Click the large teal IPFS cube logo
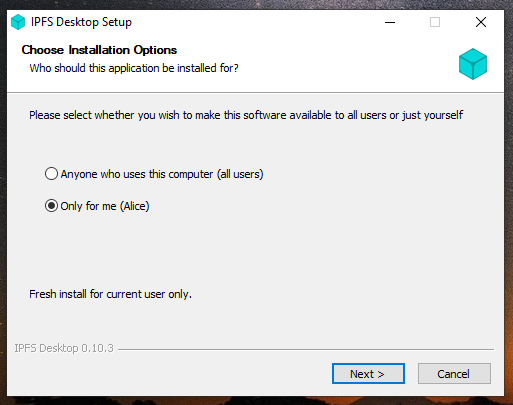 click(x=473, y=64)
